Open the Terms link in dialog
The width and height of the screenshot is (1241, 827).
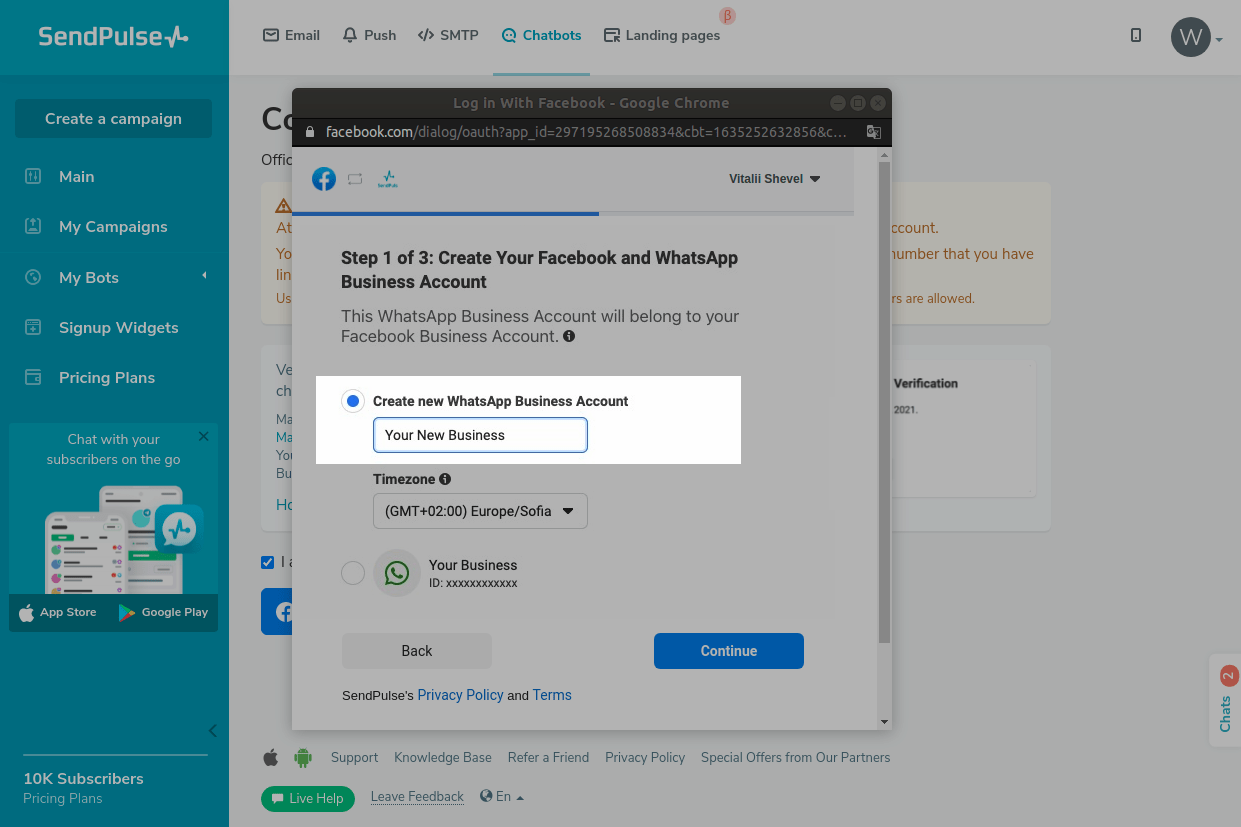click(x=552, y=695)
